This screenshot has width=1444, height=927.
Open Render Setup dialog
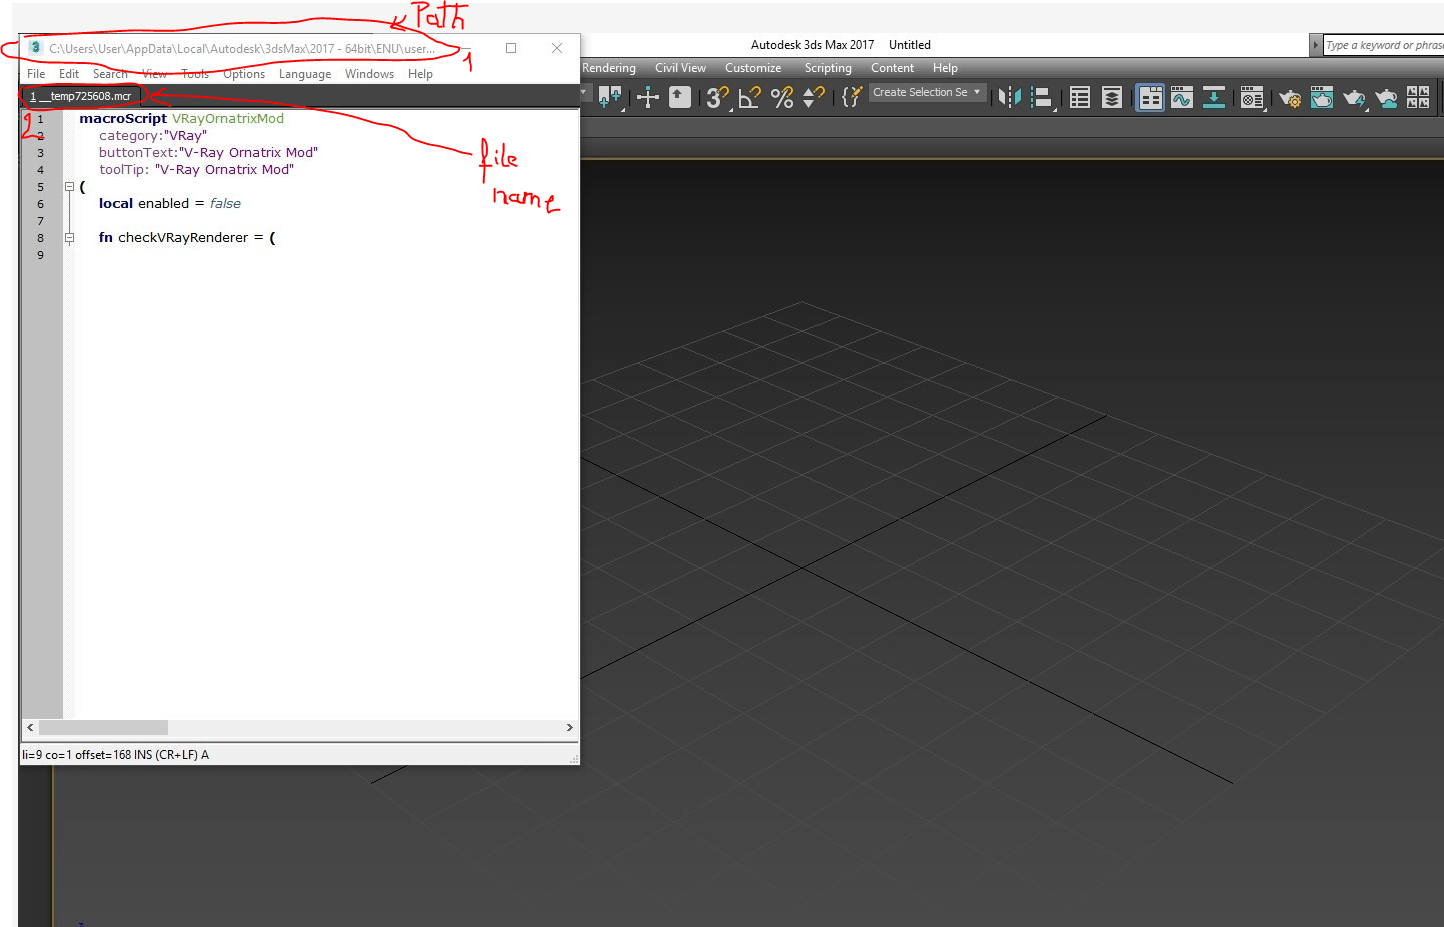(1290, 97)
